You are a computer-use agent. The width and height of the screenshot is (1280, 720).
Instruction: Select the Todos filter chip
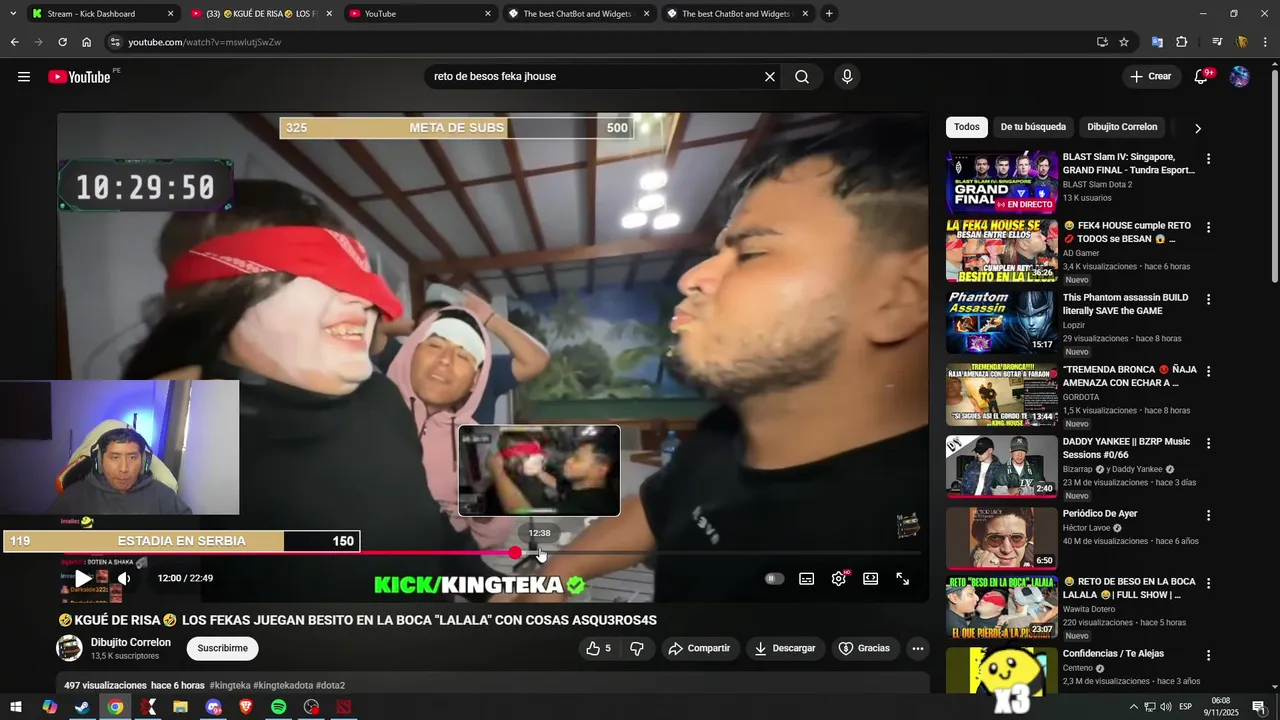967,127
